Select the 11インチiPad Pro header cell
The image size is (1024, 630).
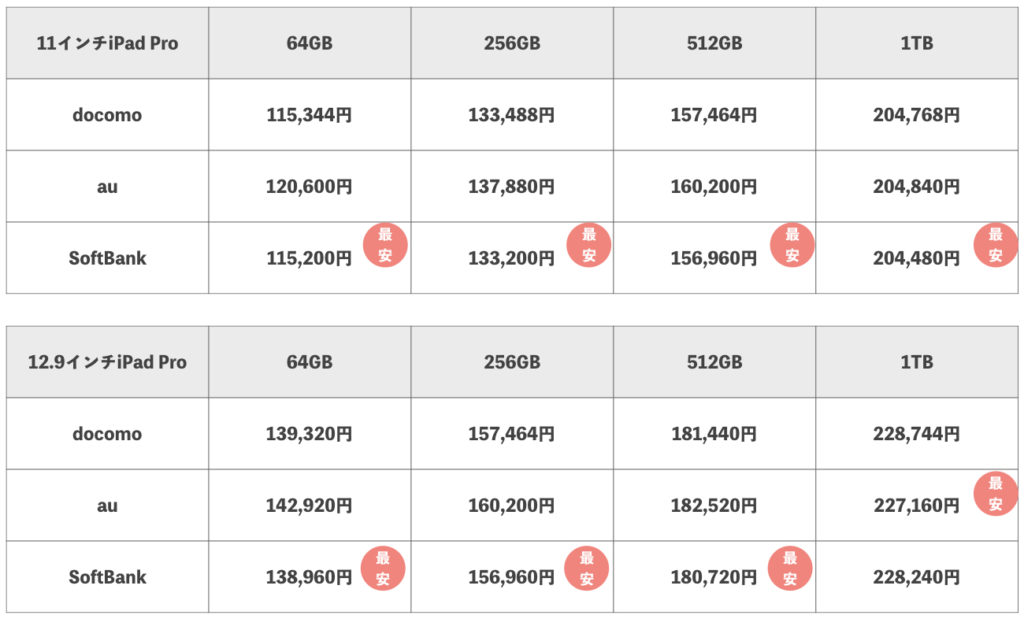pos(108,43)
